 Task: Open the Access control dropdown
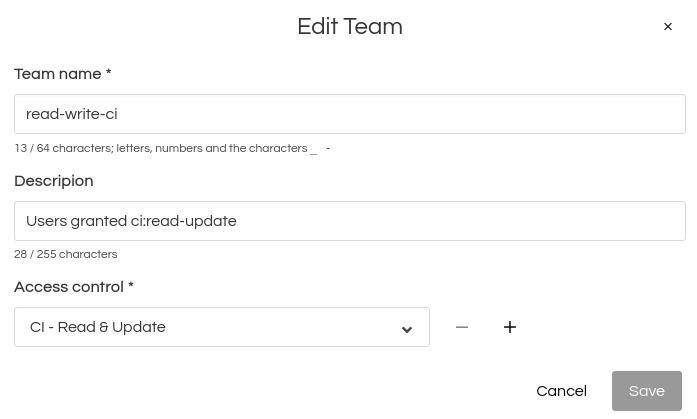[222, 327]
